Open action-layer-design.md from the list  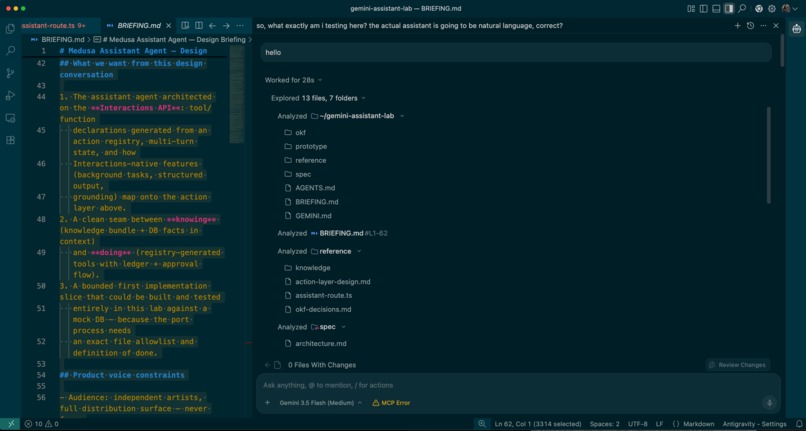(327, 281)
